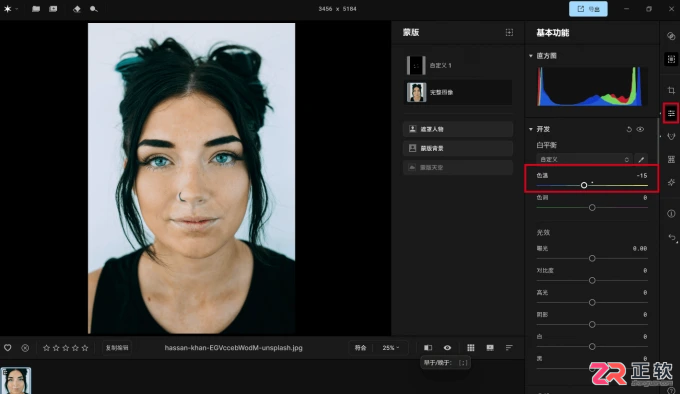Viewport: 680px width, 394px height.
Task: Click the mask person button
Action: (458, 129)
